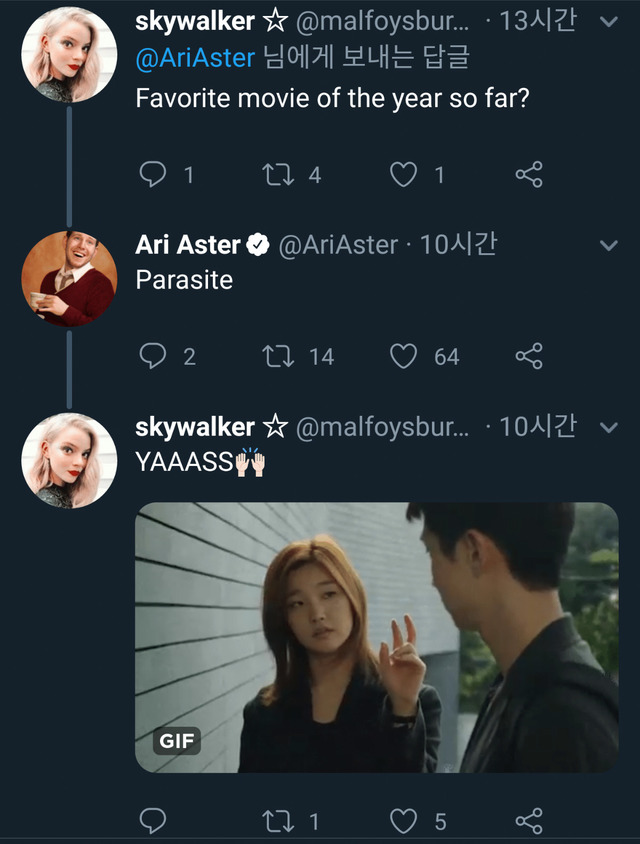This screenshot has width=640, height=844.
Task: Like Ari Aster's Parasite tweet
Action: pos(403,356)
